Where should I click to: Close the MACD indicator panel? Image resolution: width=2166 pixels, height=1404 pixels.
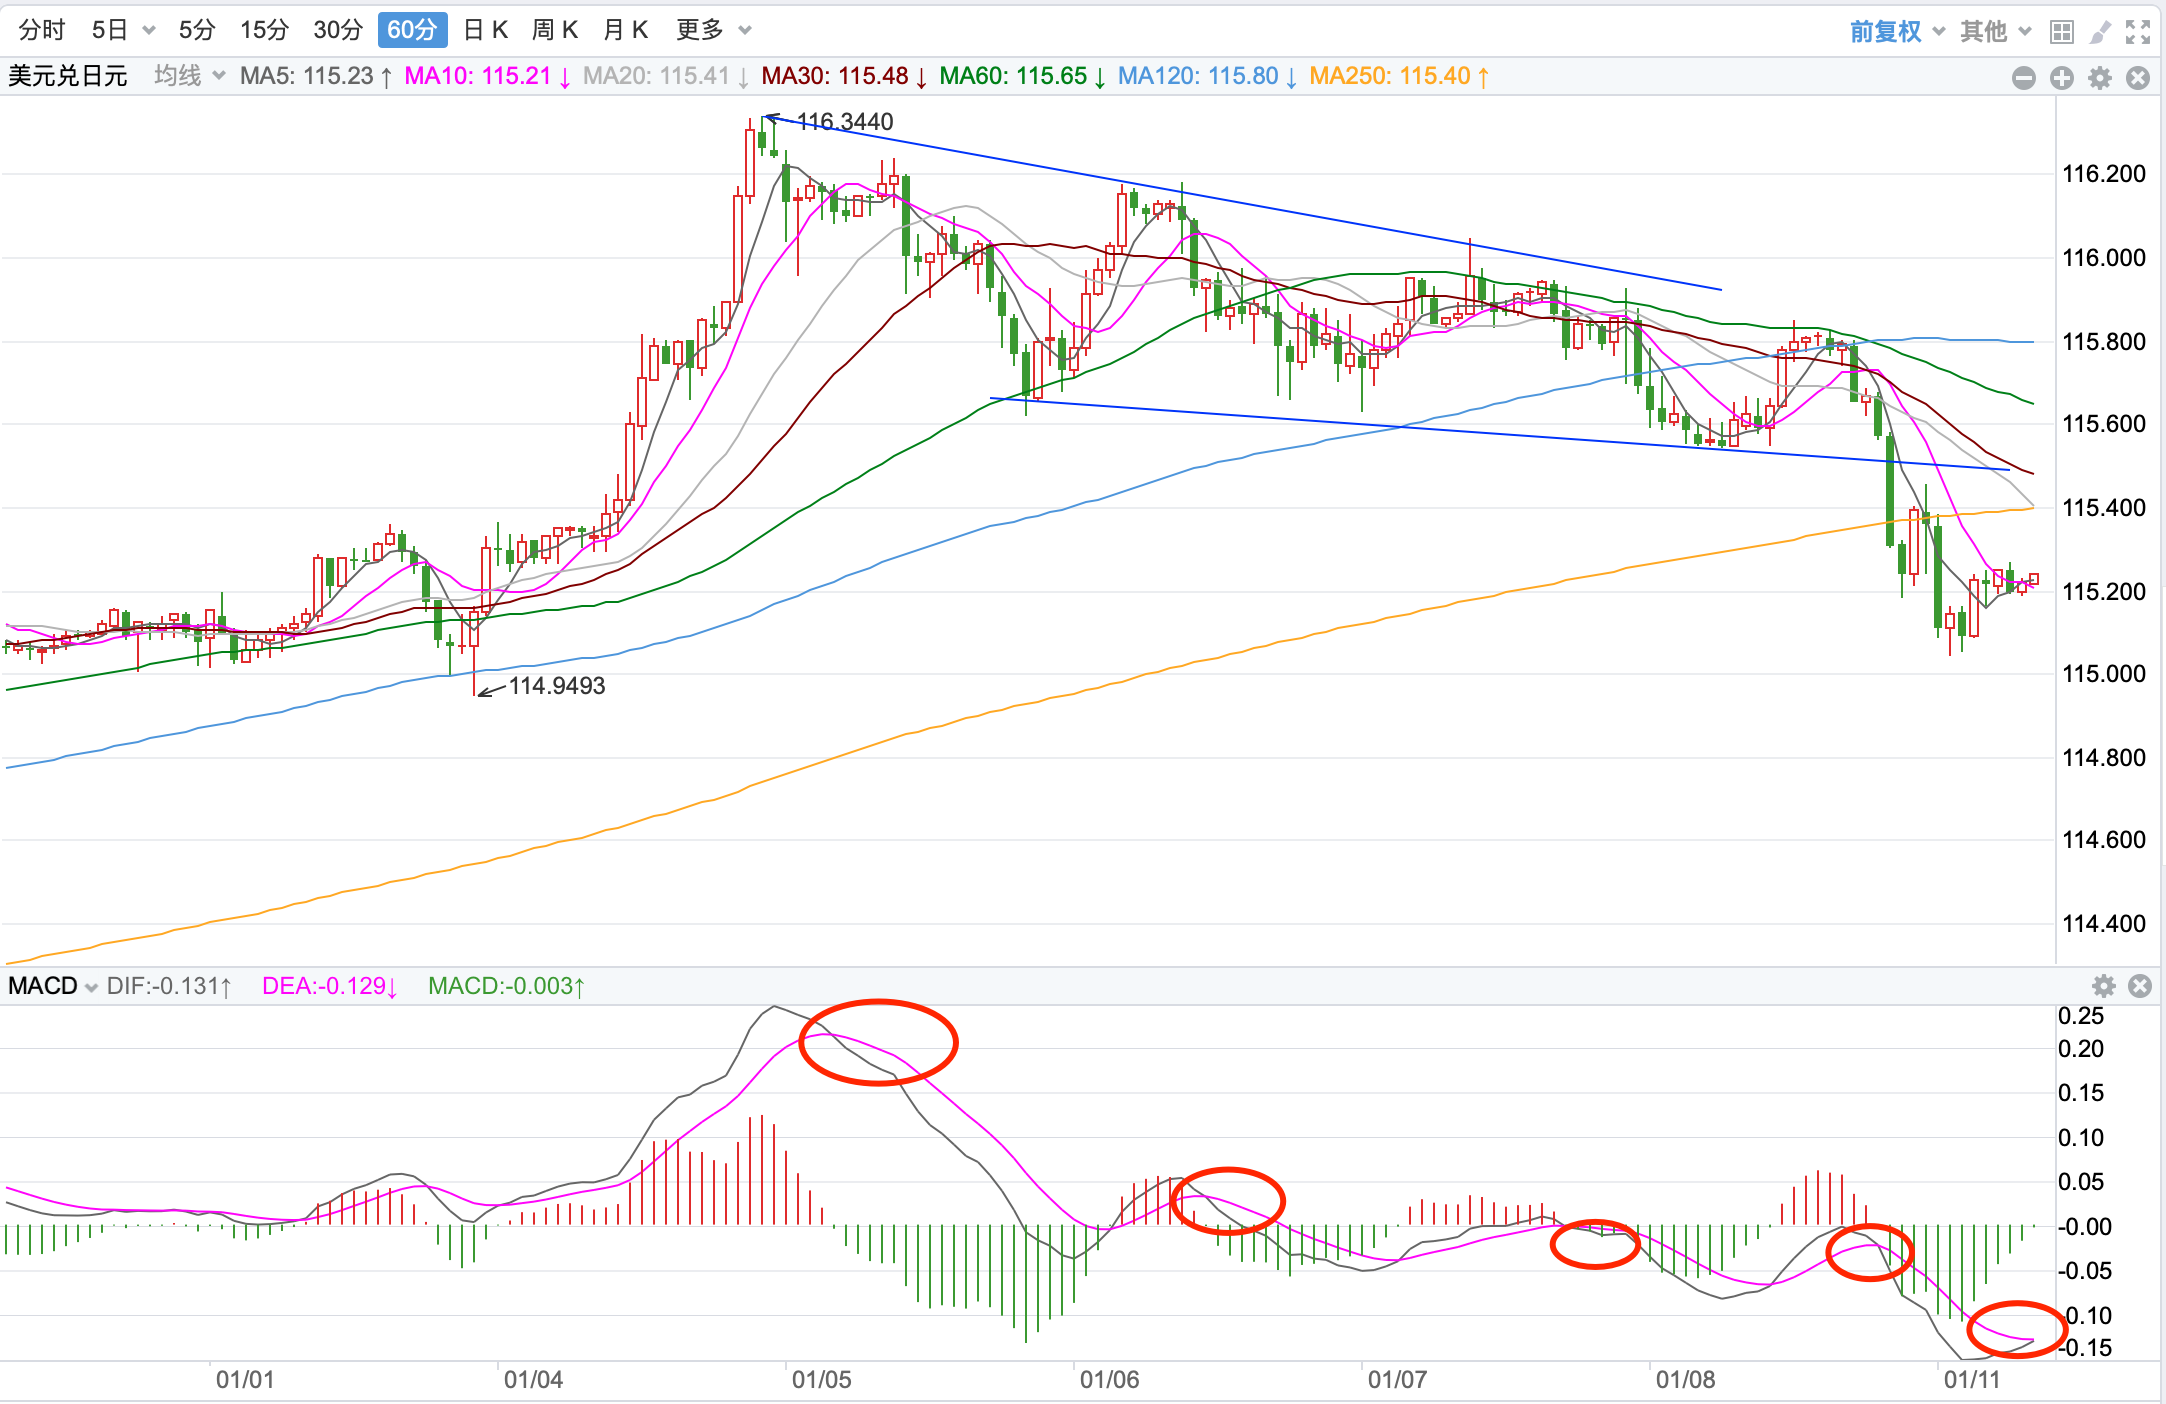[2140, 987]
